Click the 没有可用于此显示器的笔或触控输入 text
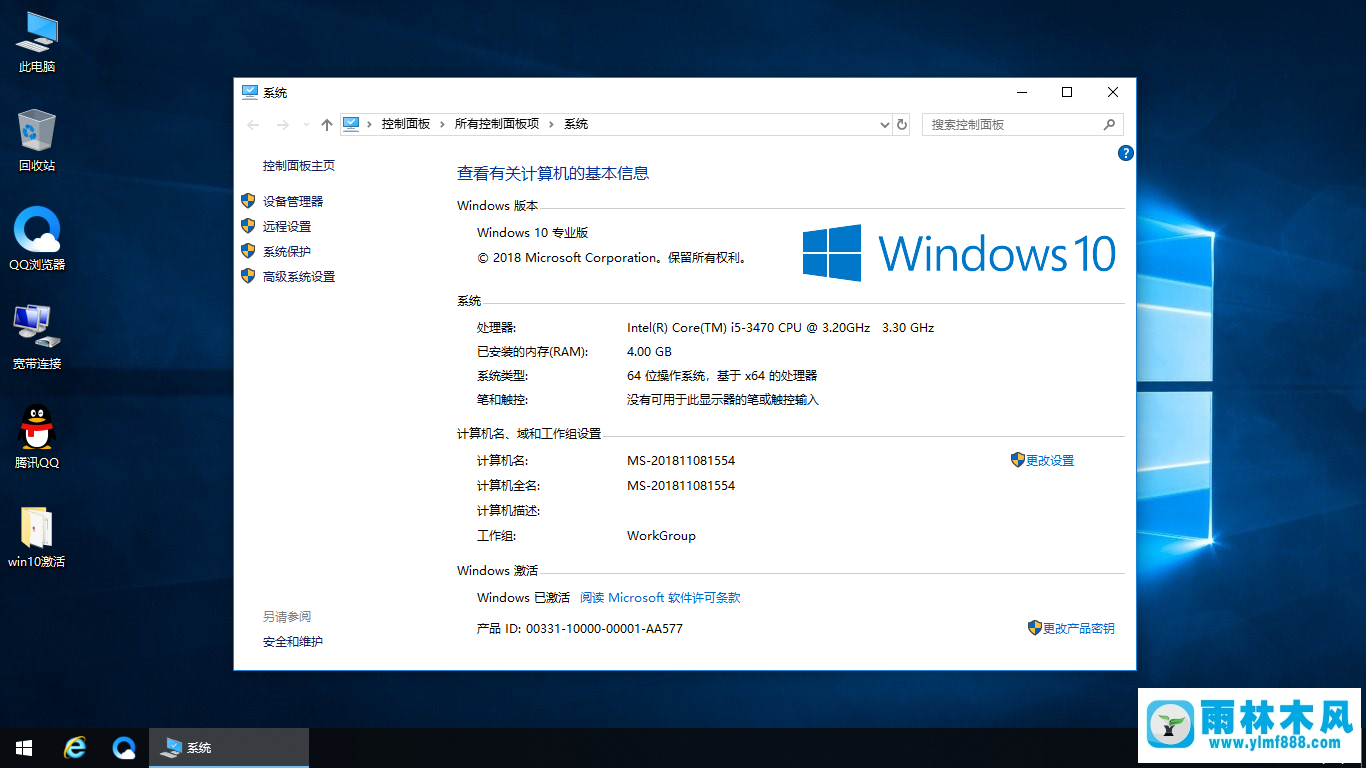 [x=723, y=400]
